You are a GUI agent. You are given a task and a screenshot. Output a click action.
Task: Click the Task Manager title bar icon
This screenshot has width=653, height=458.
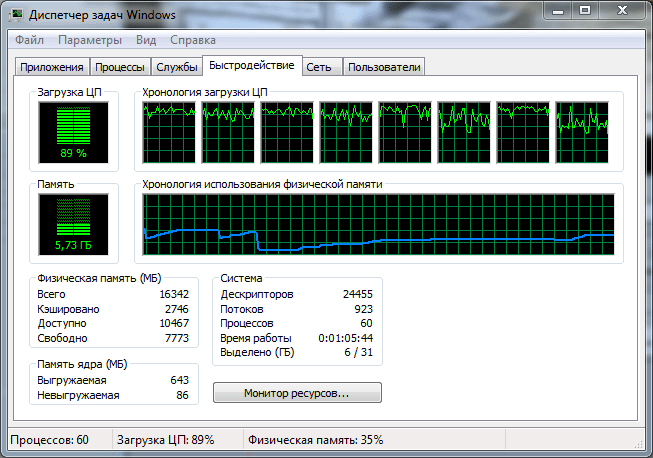pyautogui.click(x=17, y=15)
